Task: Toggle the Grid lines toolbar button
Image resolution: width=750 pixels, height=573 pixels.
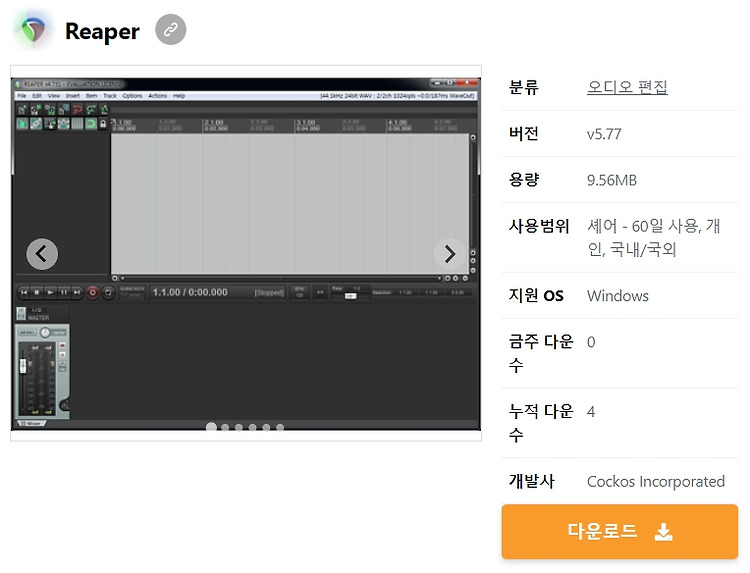Action: click(77, 123)
